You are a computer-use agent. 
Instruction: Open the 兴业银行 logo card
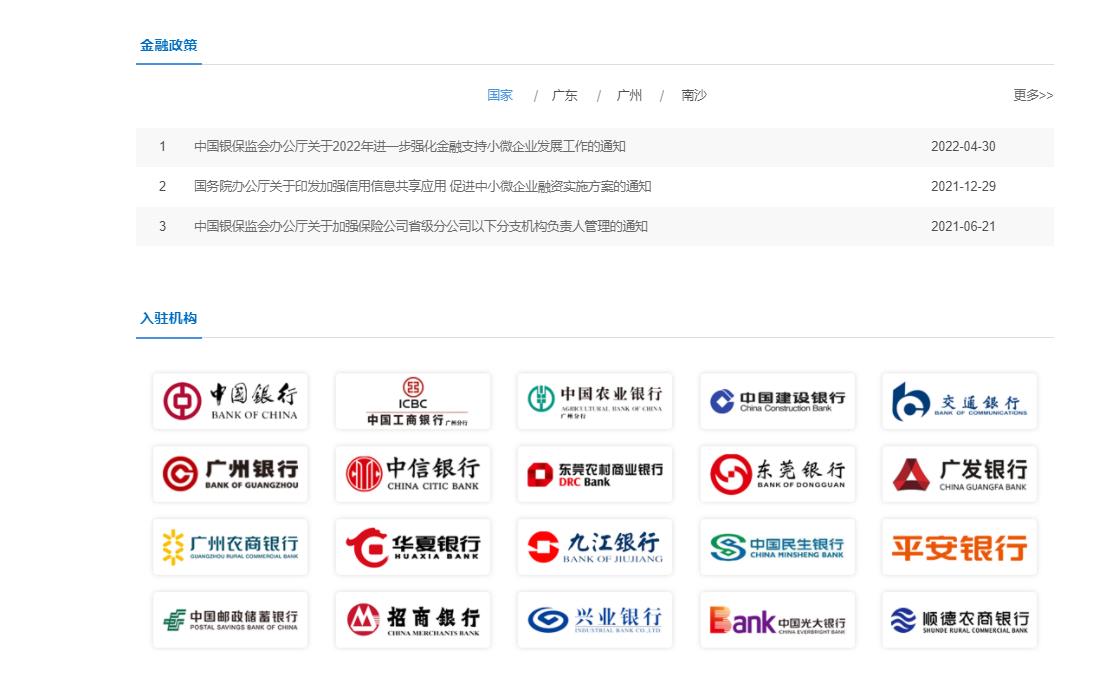pos(595,620)
